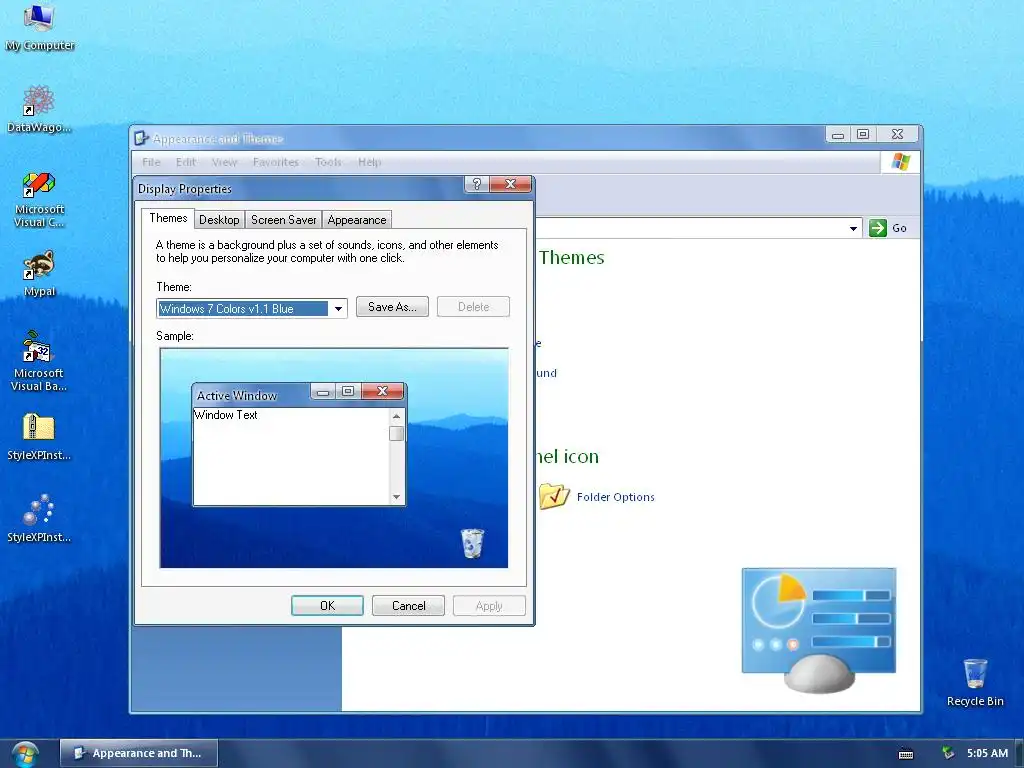Open the View menu

pos(224,162)
